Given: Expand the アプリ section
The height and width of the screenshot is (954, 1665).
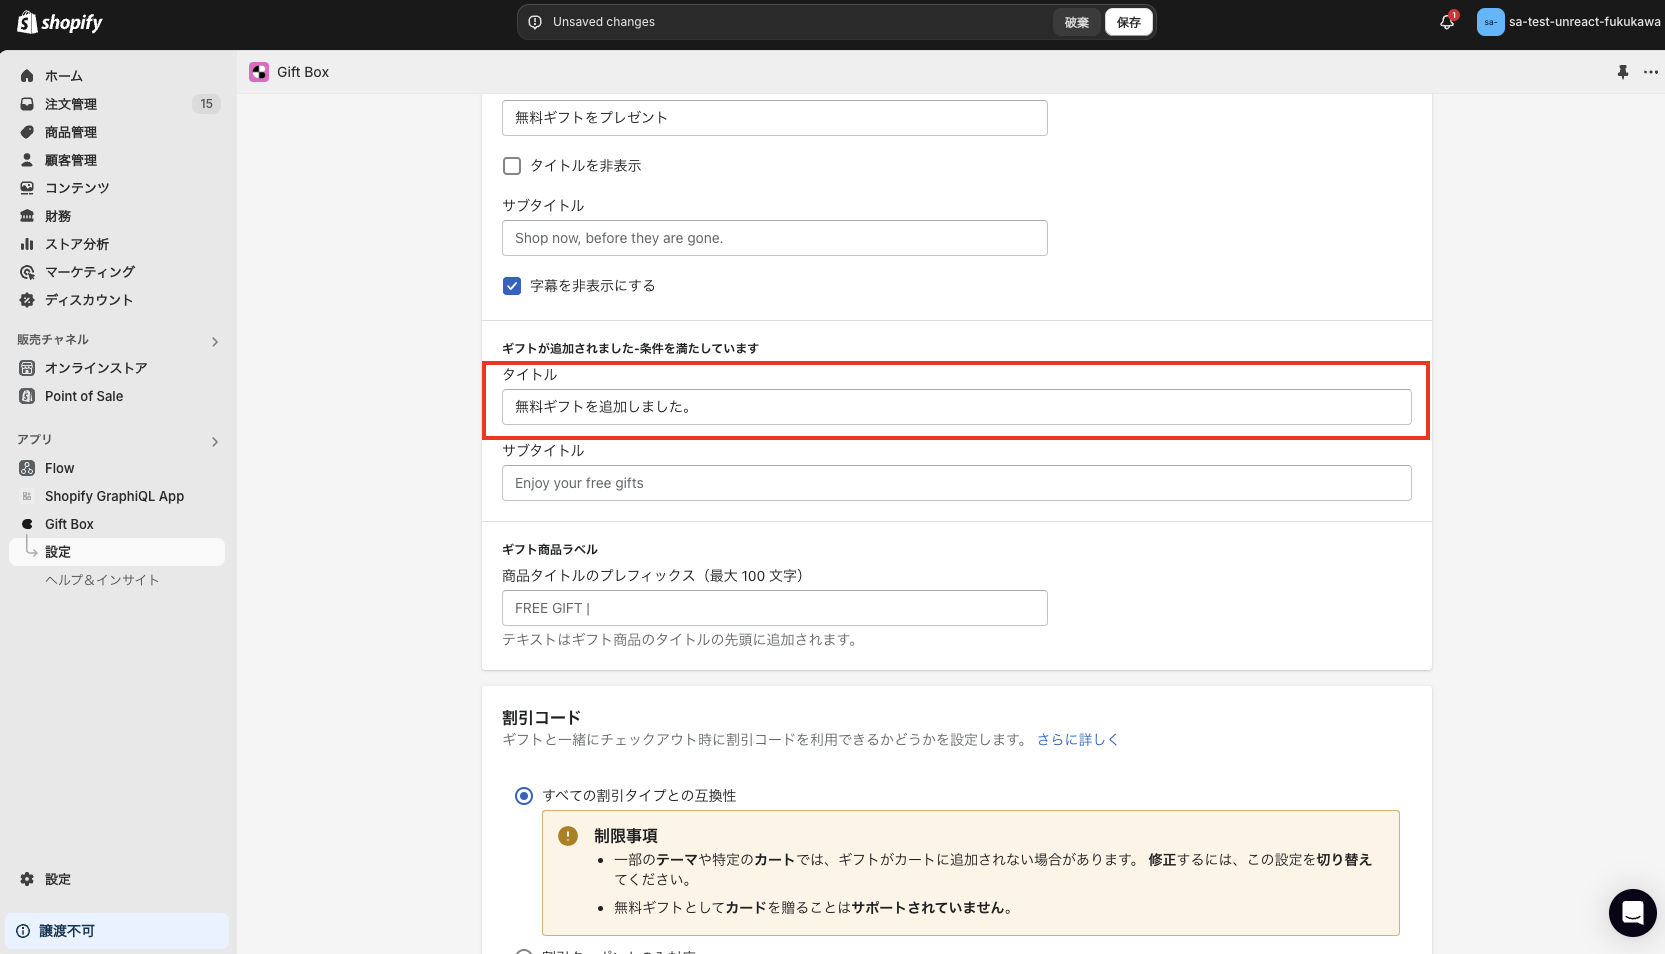Looking at the screenshot, I should tap(214, 441).
